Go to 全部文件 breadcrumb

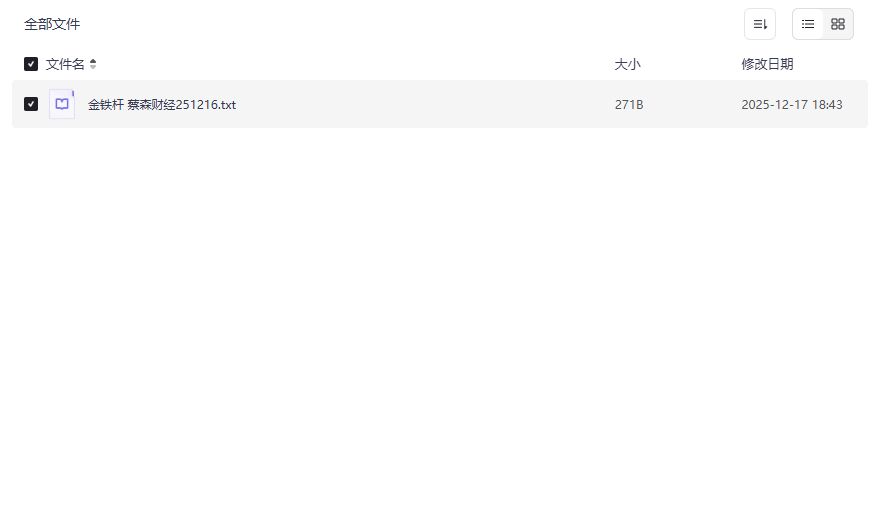[52, 24]
